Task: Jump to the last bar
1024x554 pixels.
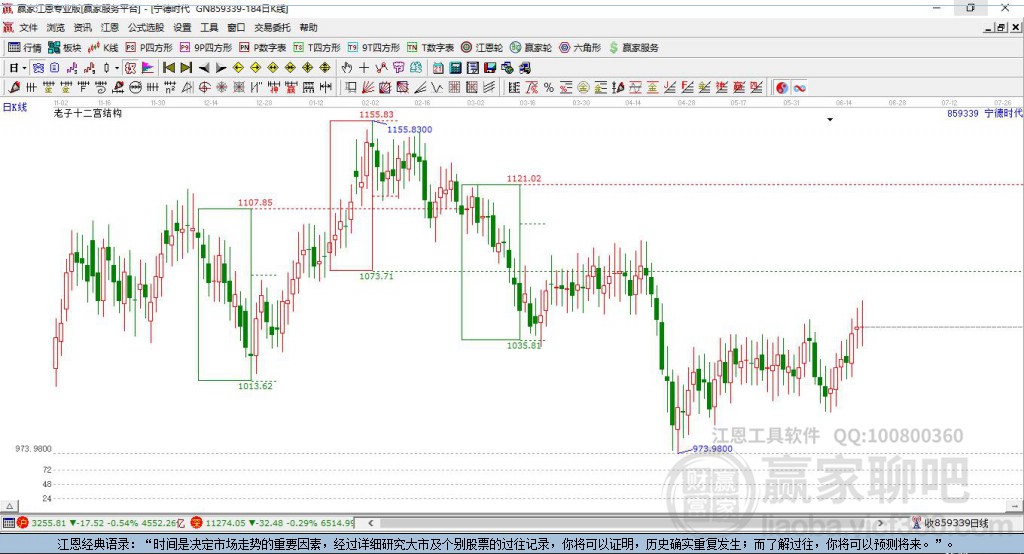Action: (x=186, y=68)
